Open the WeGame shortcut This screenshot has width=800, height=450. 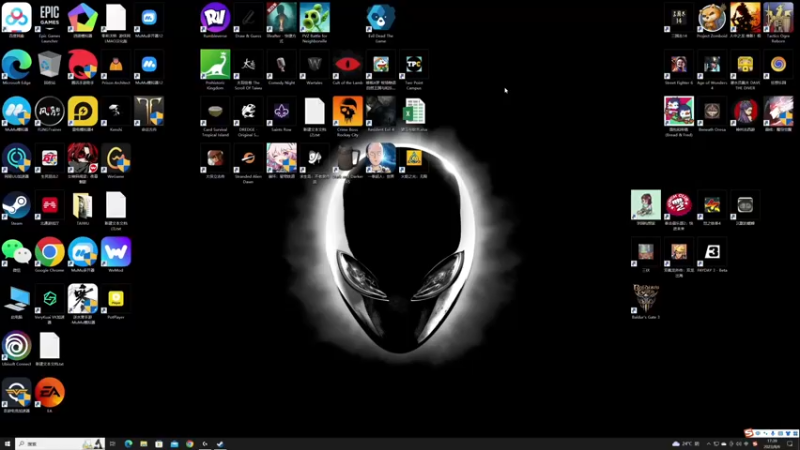[x=116, y=162]
